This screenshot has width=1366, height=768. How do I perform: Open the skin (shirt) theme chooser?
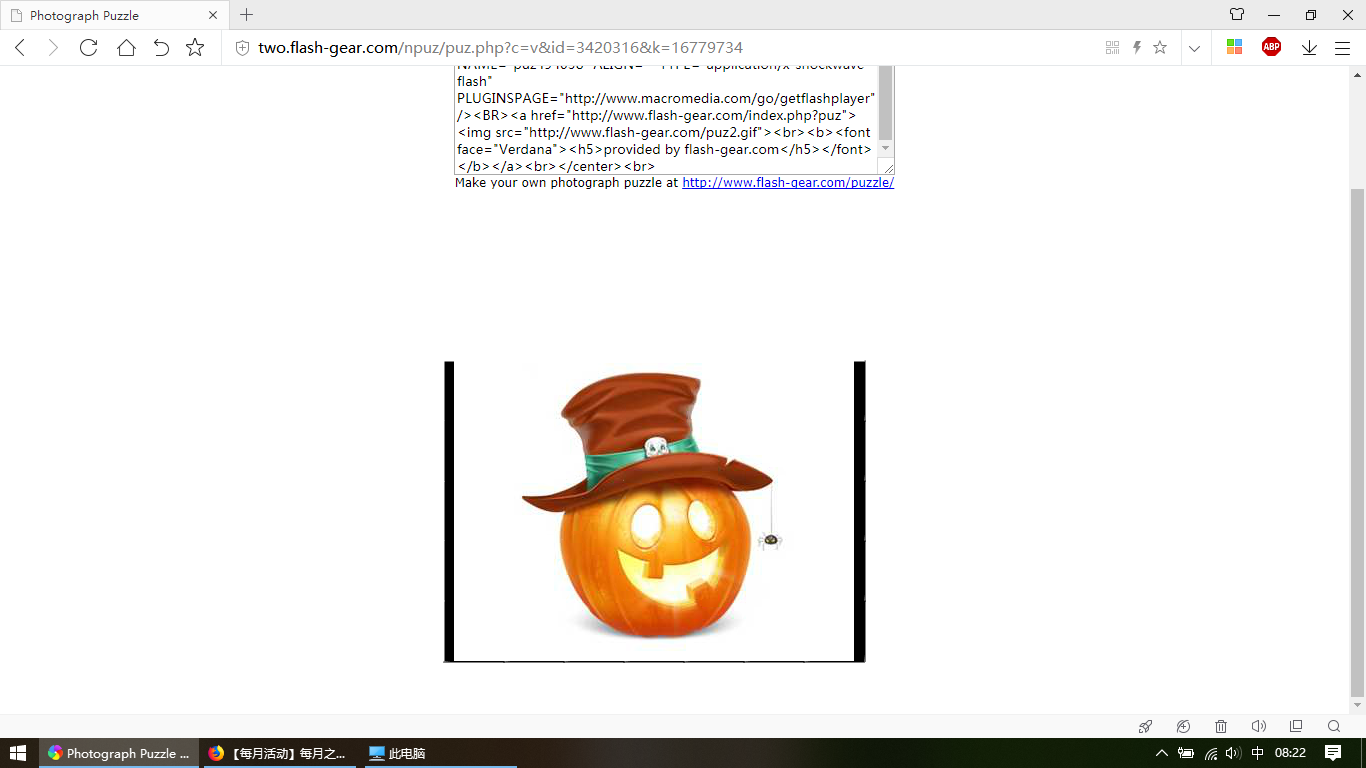point(1237,15)
